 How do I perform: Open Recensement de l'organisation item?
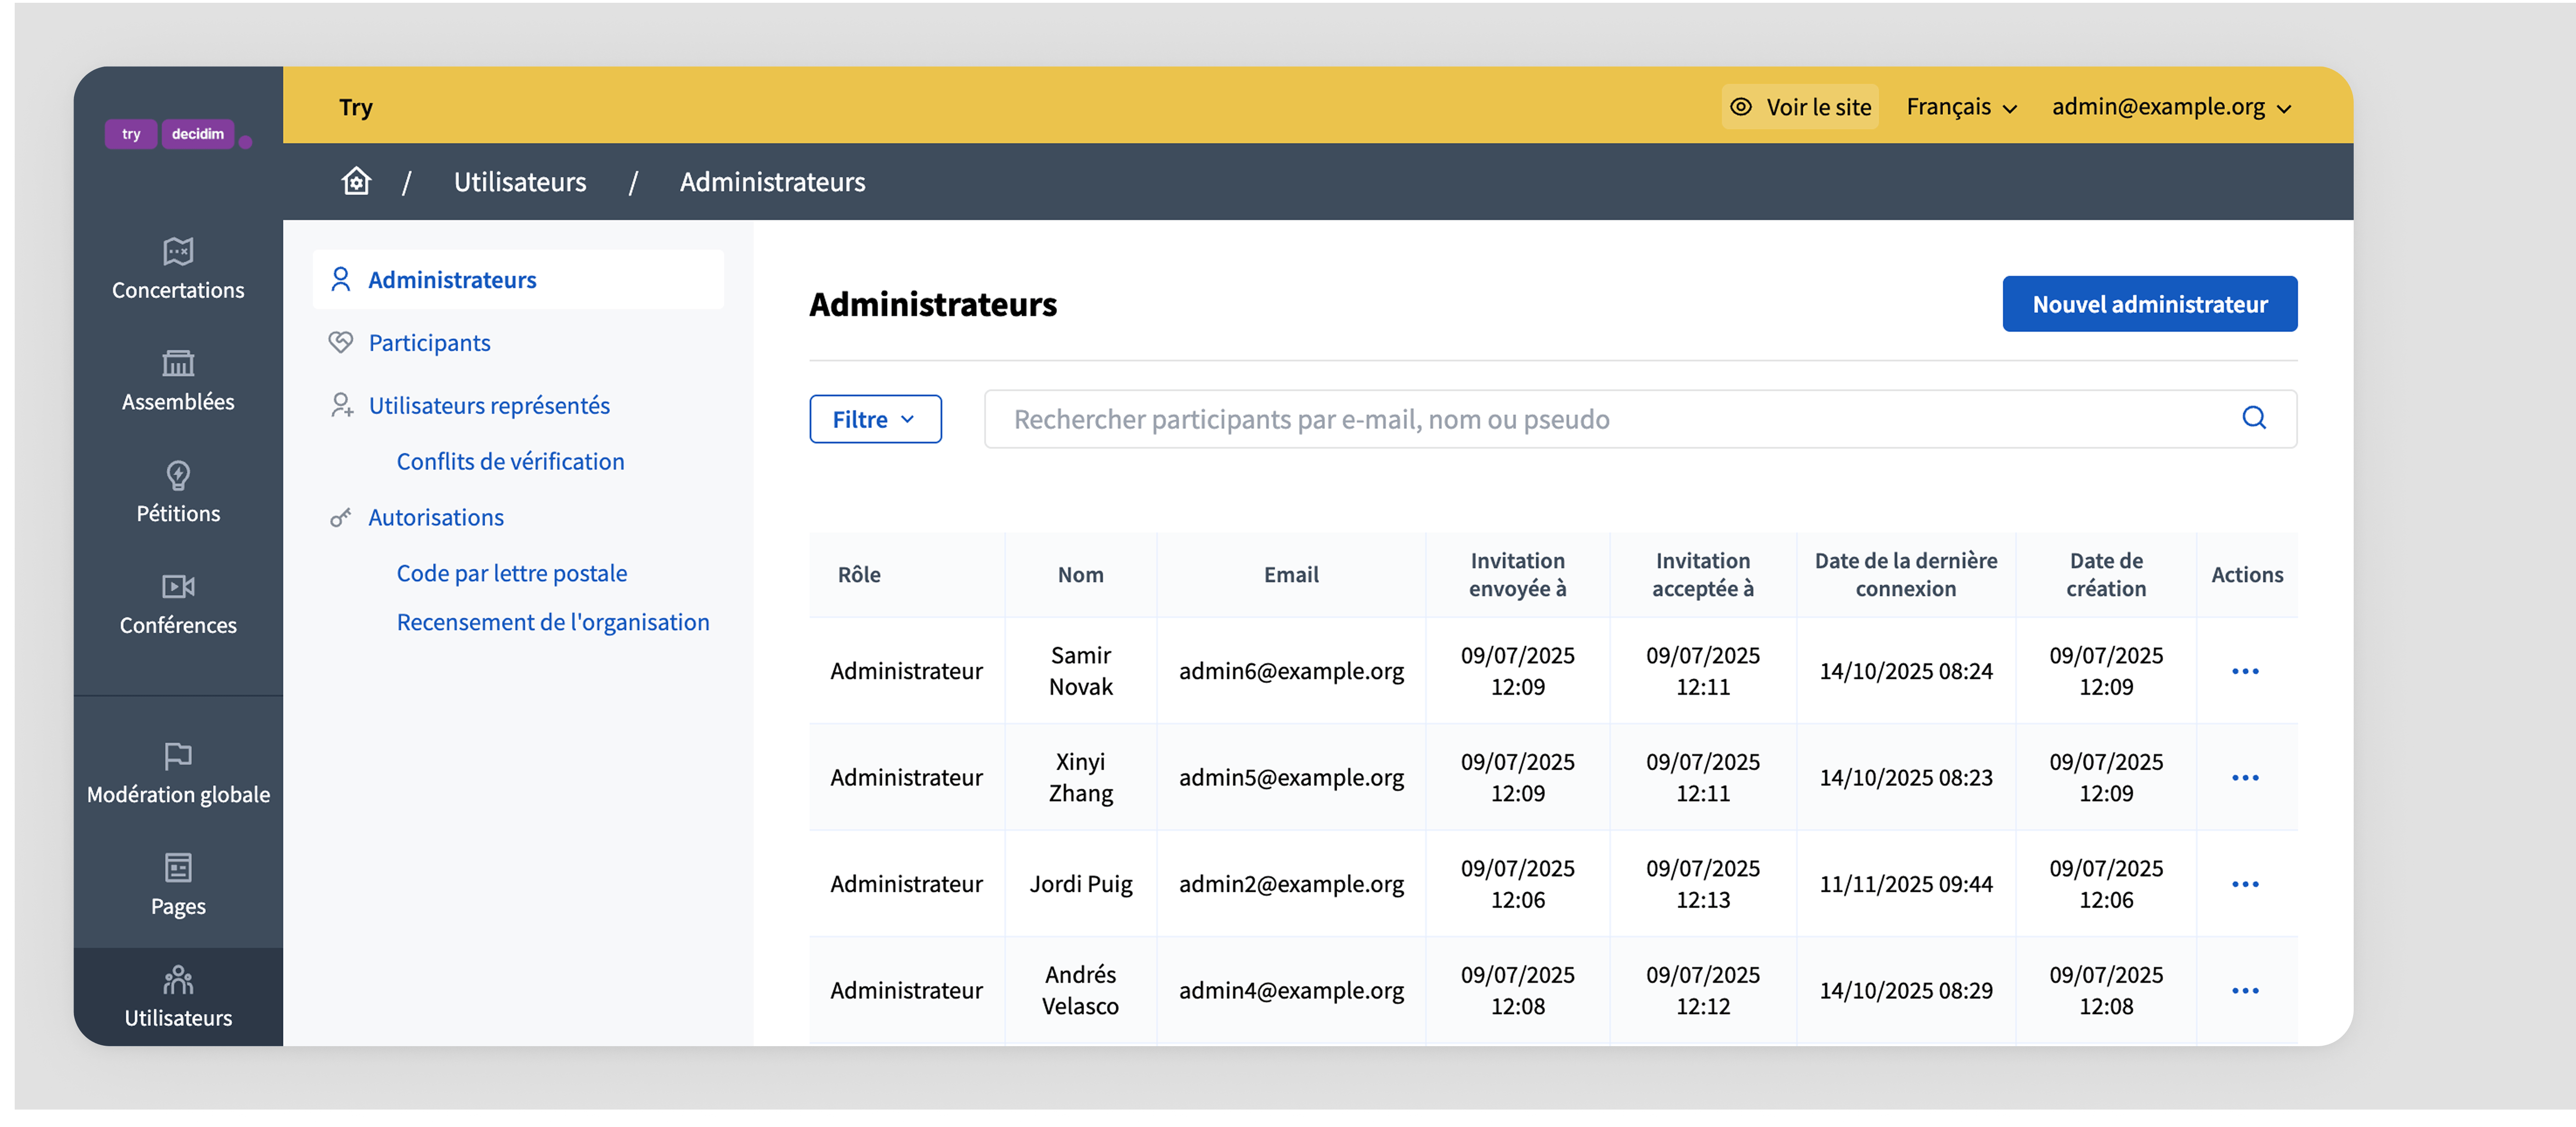click(x=553, y=622)
